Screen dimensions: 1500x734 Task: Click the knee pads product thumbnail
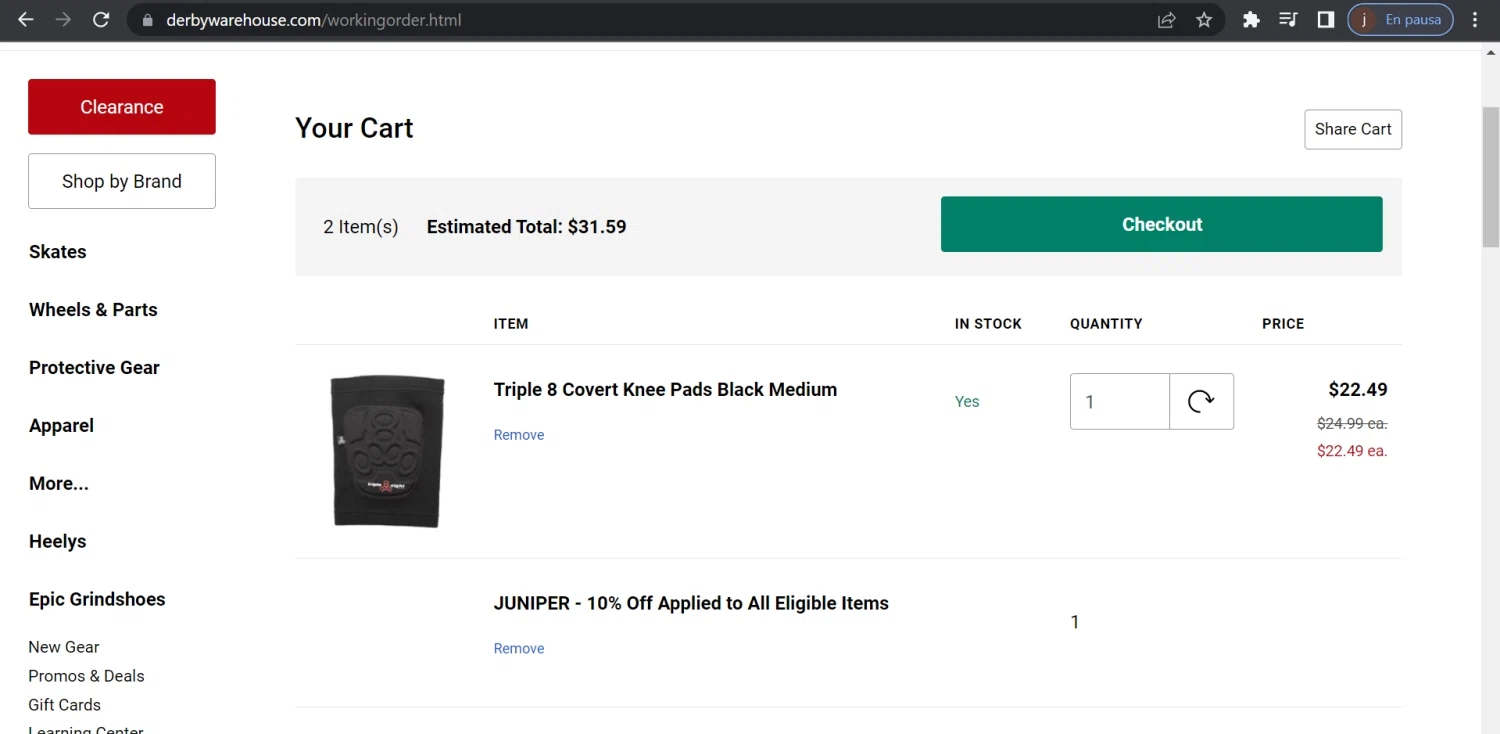pyautogui.click(x=387, y=451)
